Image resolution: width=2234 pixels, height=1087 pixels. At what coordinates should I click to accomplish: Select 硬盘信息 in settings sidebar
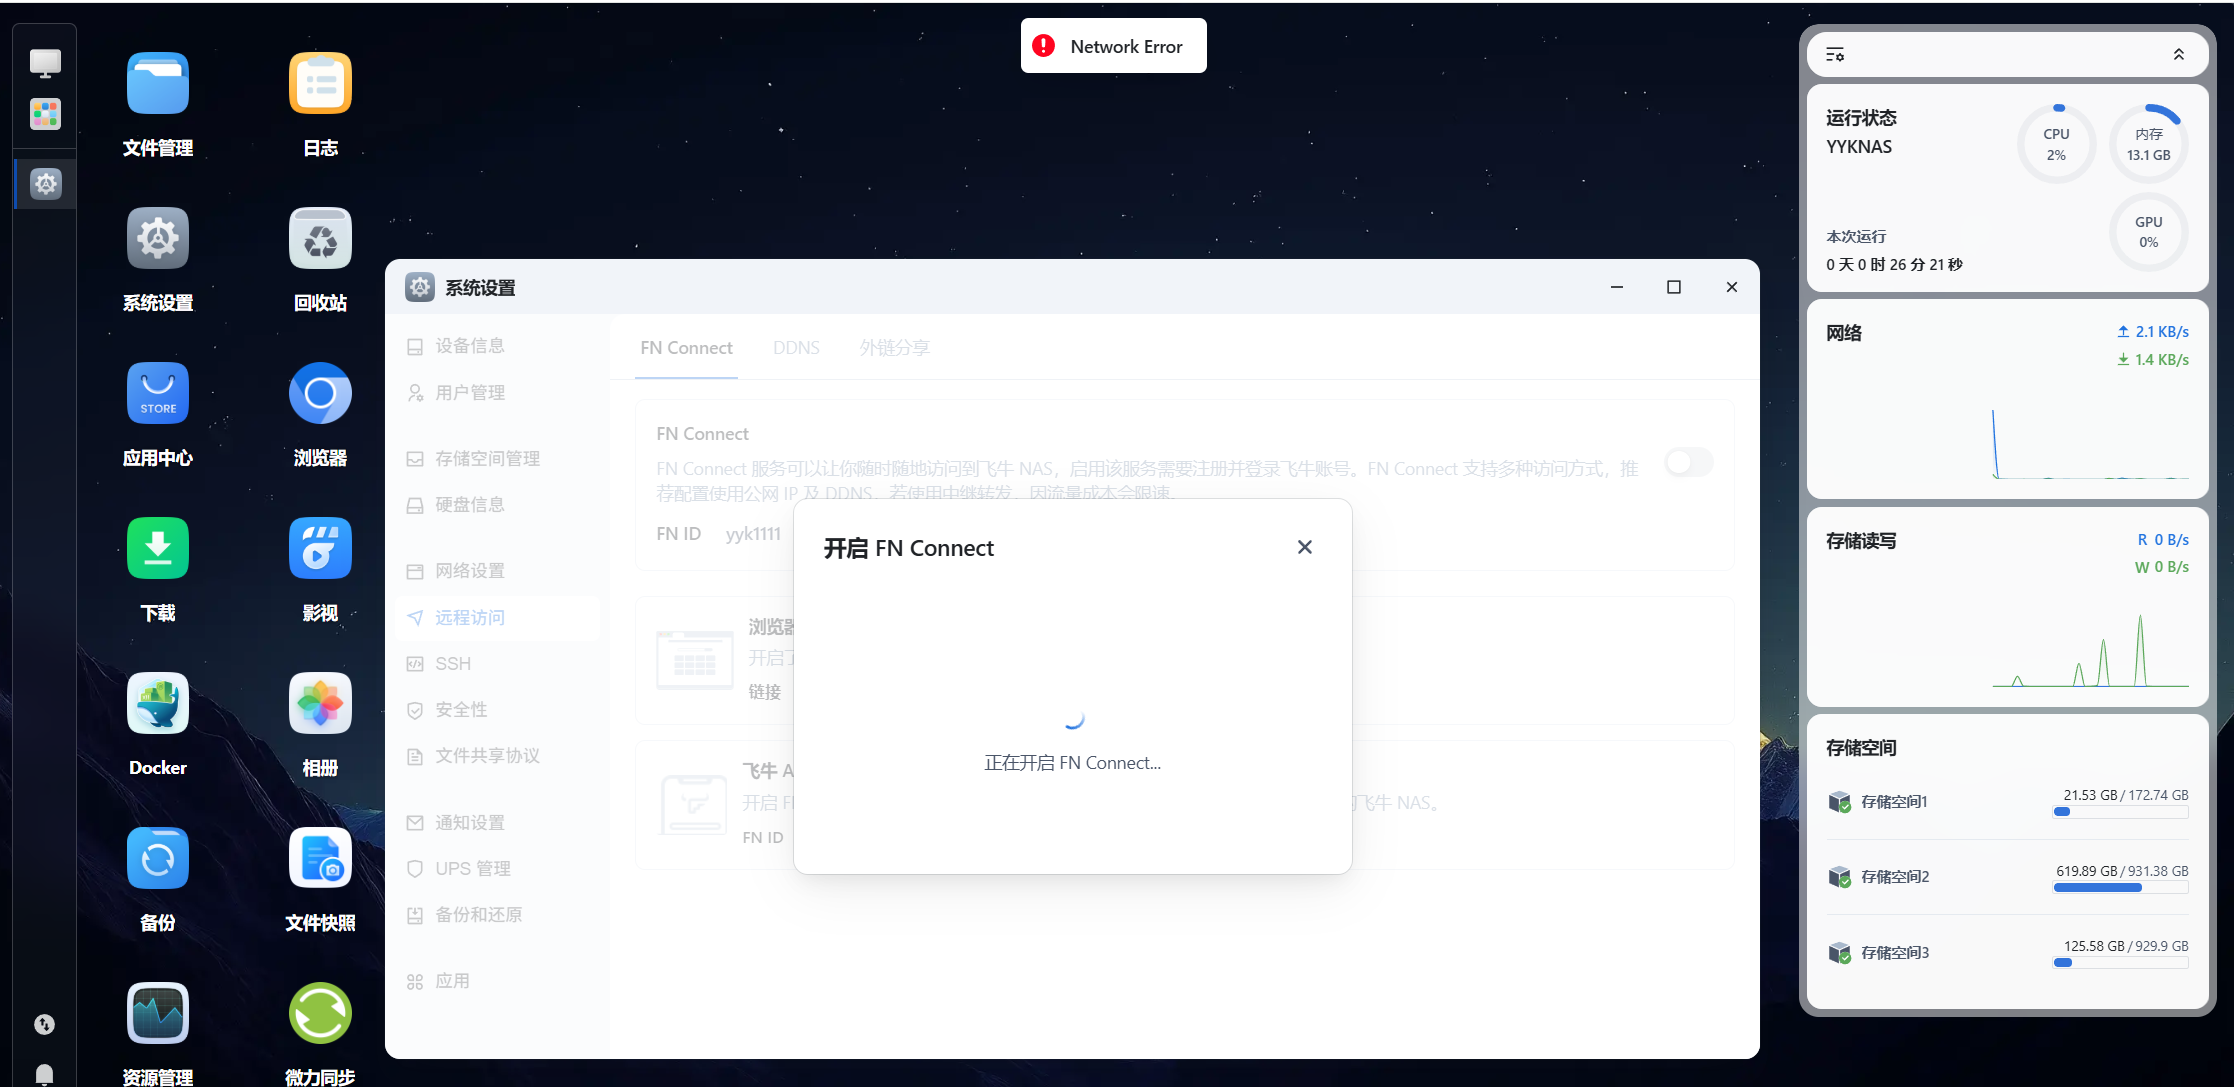(x=498, y=505)
